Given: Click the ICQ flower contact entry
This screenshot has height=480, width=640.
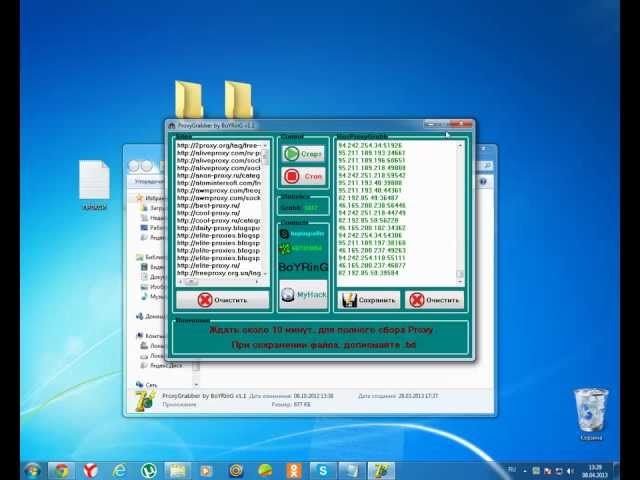Looking at the screenshot, I should point(302,248).
